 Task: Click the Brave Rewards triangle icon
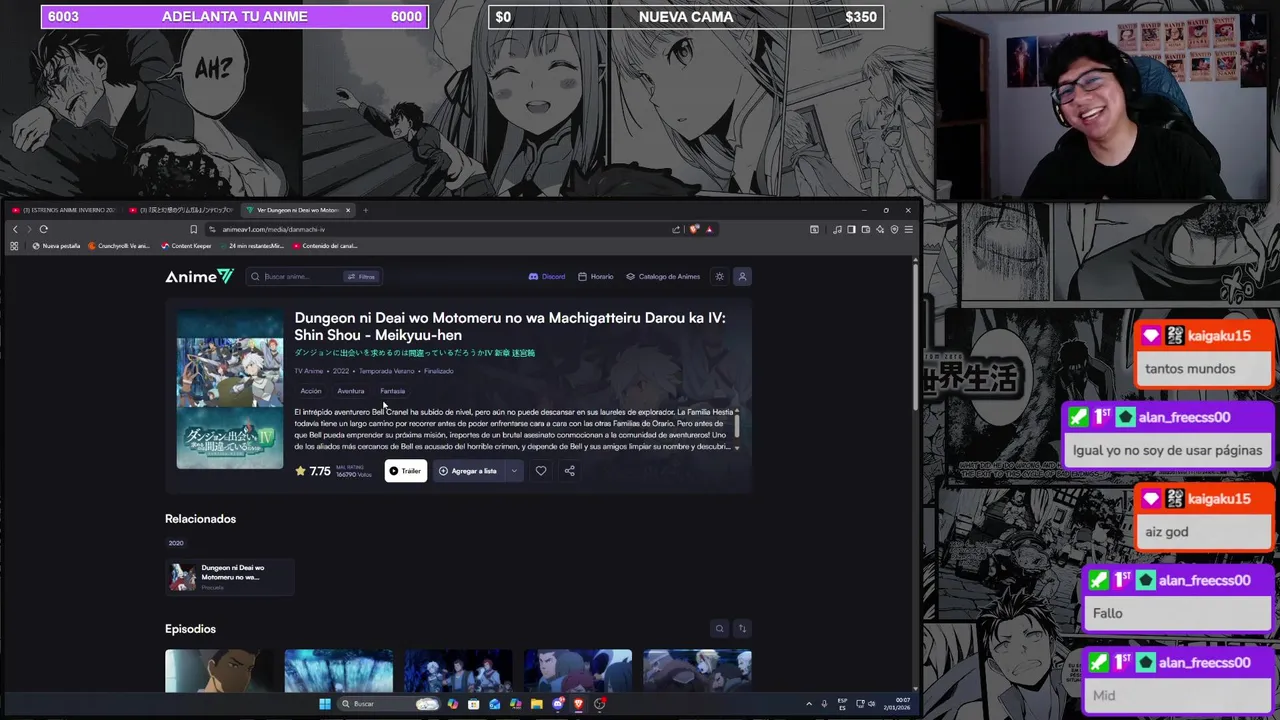[709, 230]
